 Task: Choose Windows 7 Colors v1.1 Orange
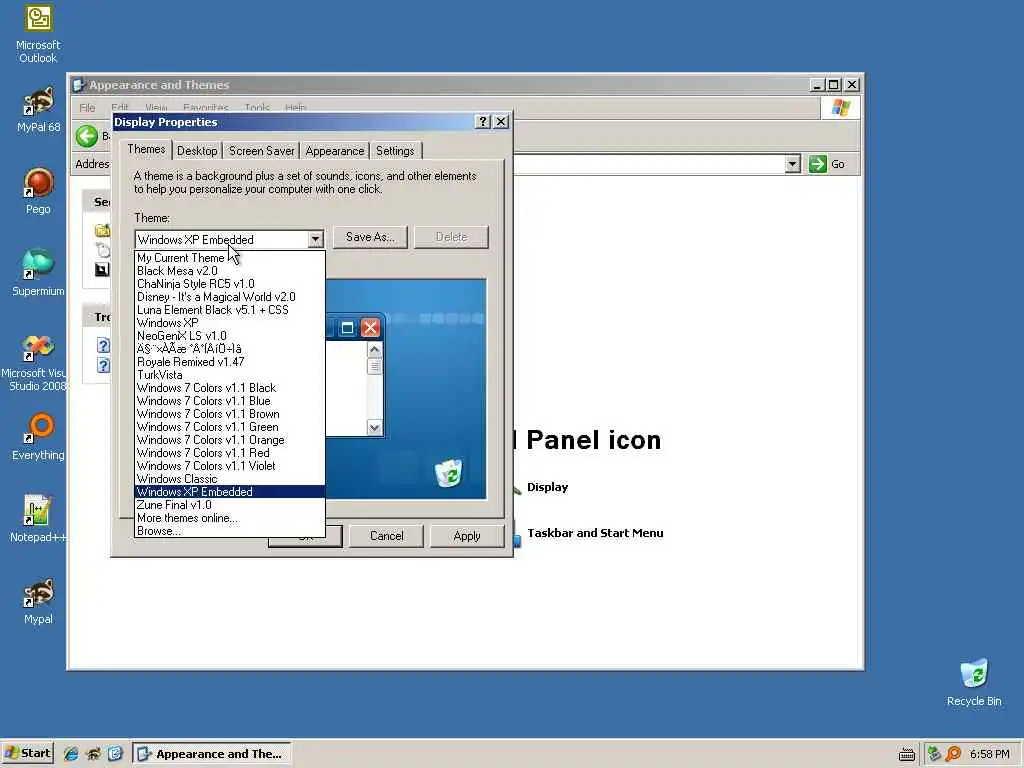(x=230, y=440)
